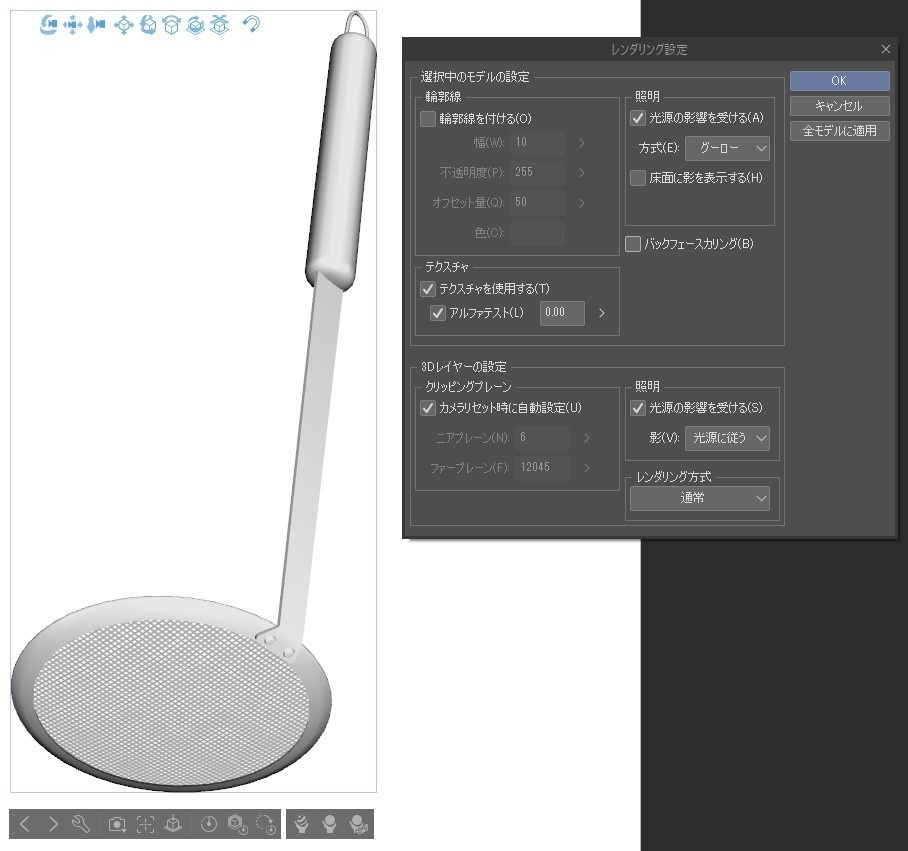The image size is (908, 851).
Task: Expand the 幅 width slider arrow
Action: pyautogui.click(x=581, y=143)
